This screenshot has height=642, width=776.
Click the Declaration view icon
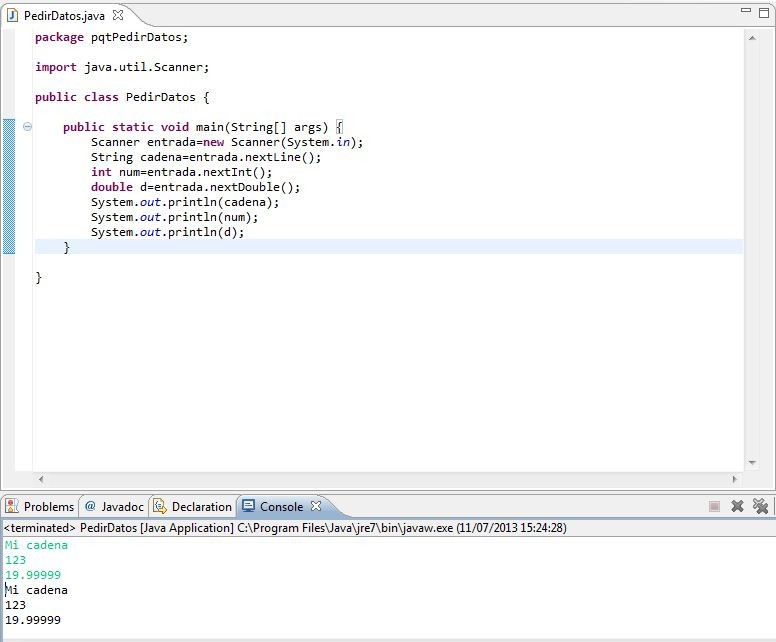tap(160, 506)
